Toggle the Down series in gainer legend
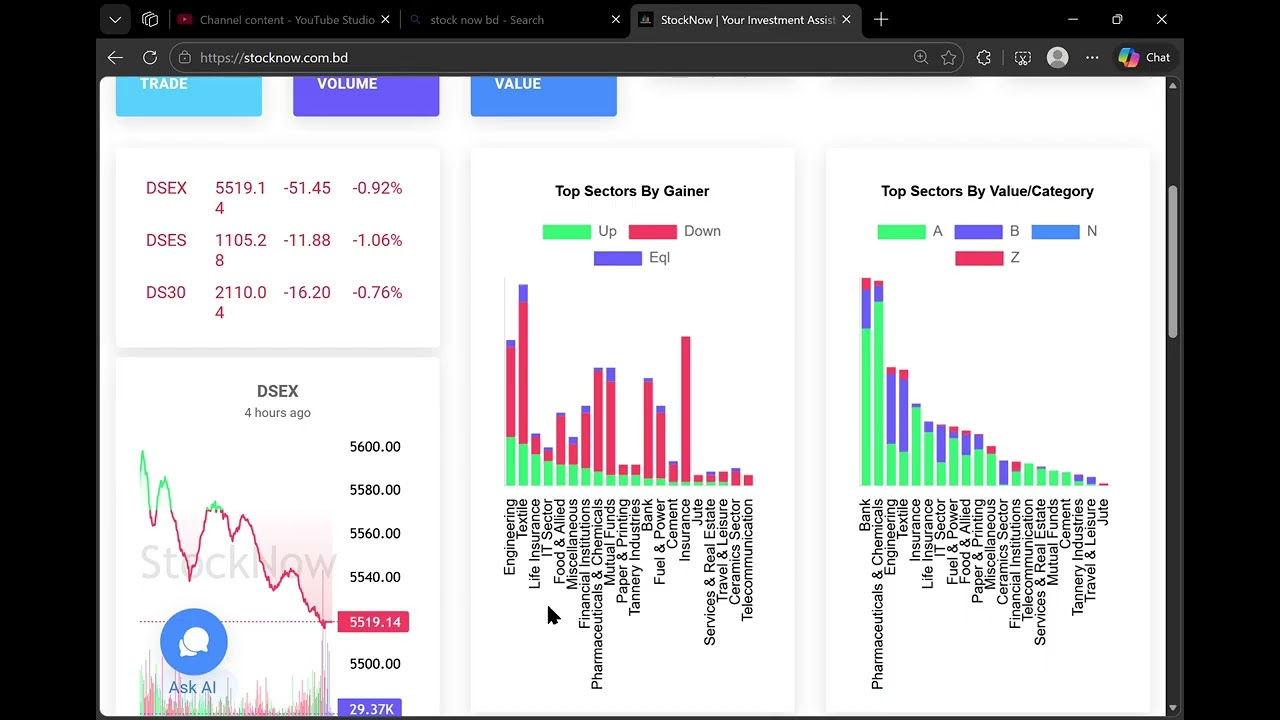This screenshot has height=720, width=1280. coord(675,231)
